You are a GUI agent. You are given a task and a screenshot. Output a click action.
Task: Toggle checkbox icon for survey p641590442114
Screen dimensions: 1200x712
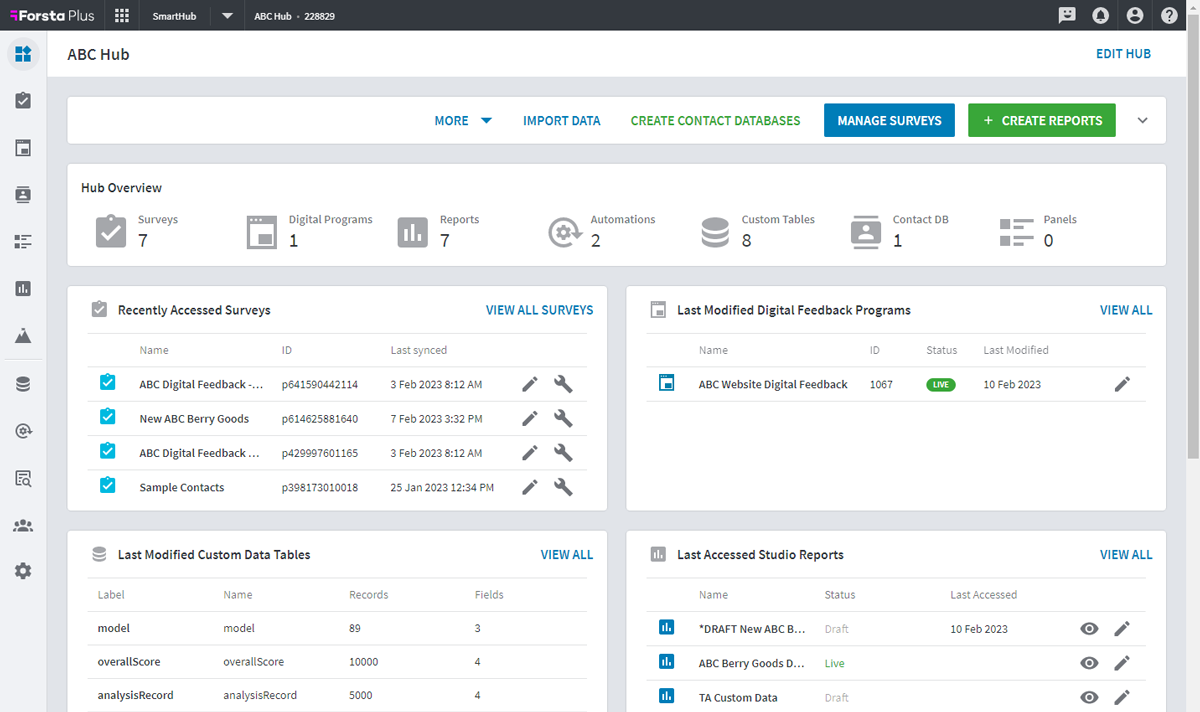108,382
